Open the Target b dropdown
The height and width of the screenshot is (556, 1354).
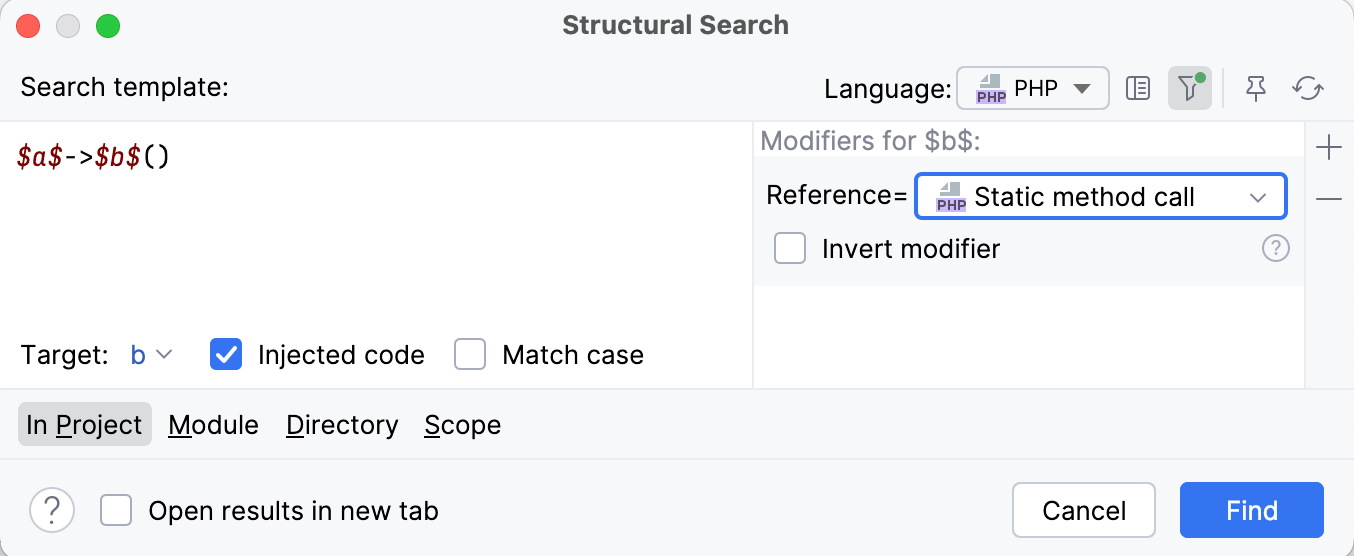click(x=152, y=355)
